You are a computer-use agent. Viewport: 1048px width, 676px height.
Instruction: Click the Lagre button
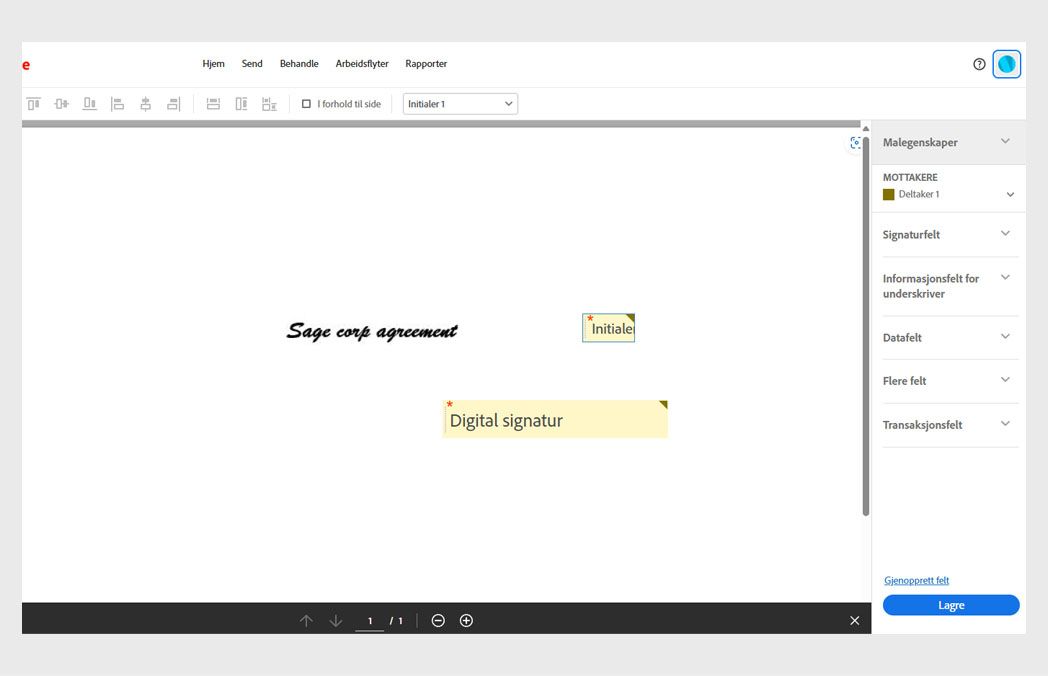pyautogui.click(x=951, y=605)
